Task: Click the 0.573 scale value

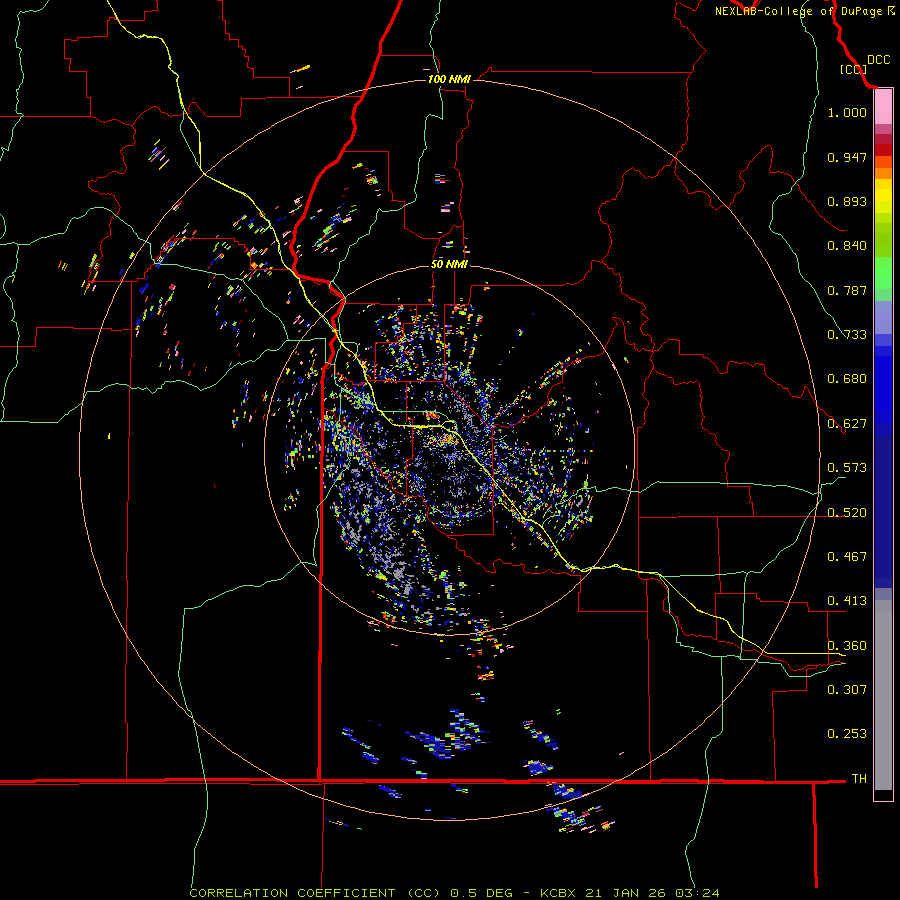Action: (x=847, y=468)
